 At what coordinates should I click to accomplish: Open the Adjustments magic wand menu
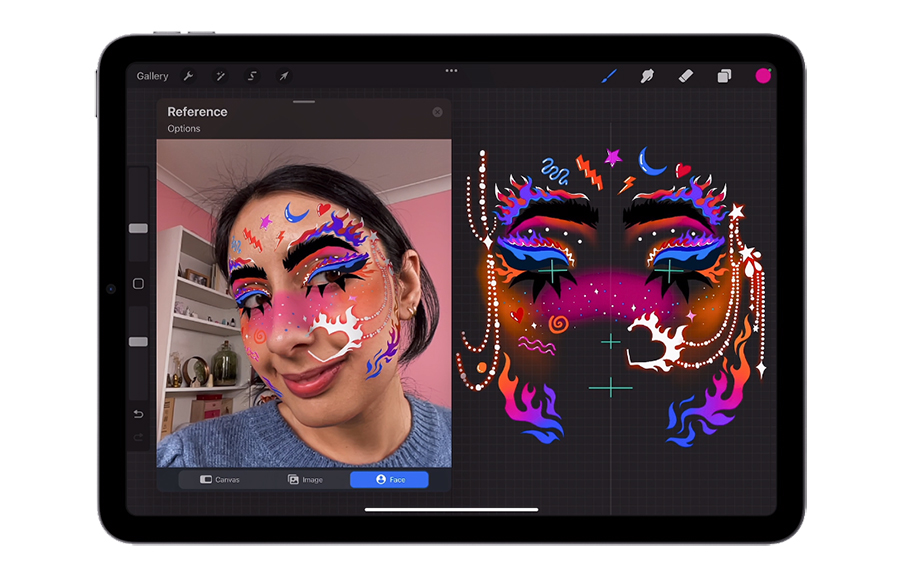(220, 76)
